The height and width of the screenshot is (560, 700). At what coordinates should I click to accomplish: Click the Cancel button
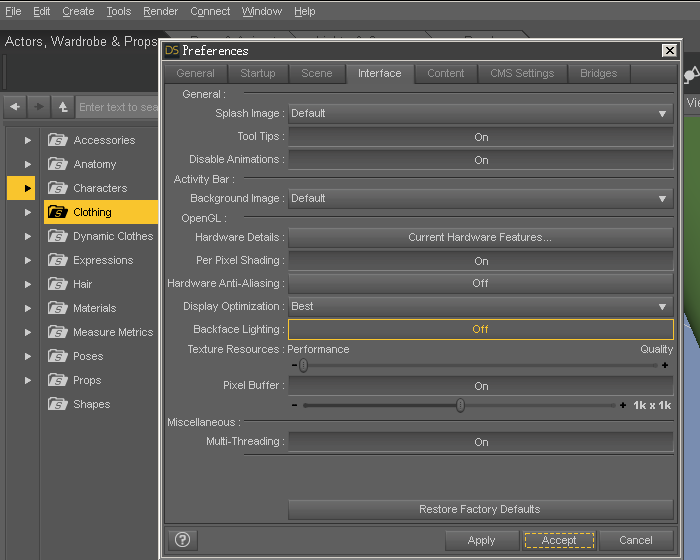tap(636, 540)
